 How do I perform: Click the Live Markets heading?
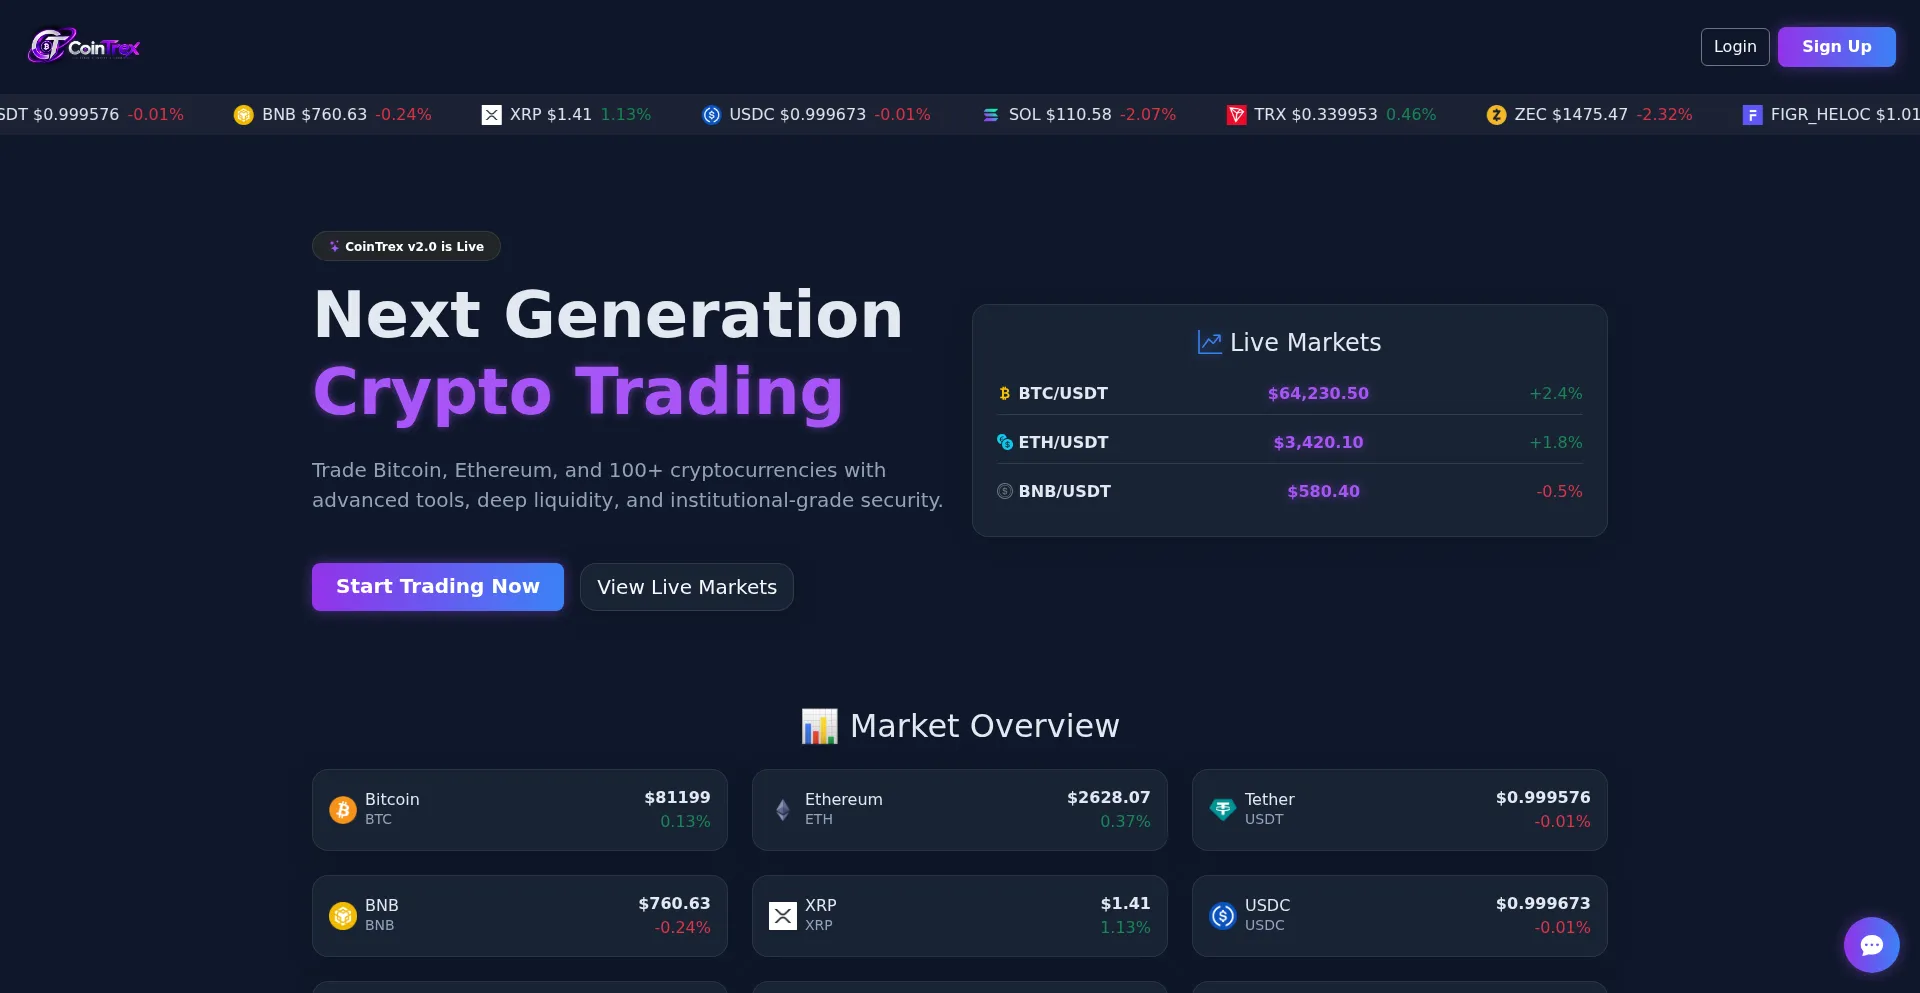(1290, 343)
